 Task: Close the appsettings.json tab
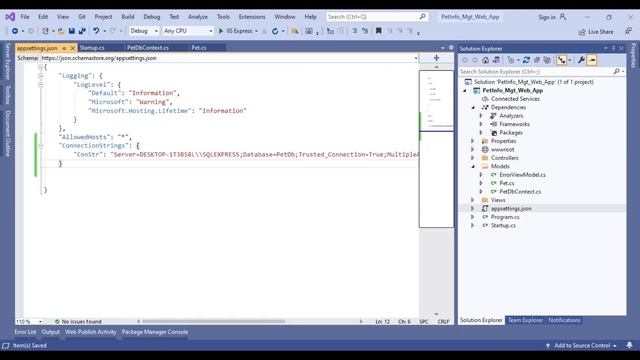[x=73, y=48]
